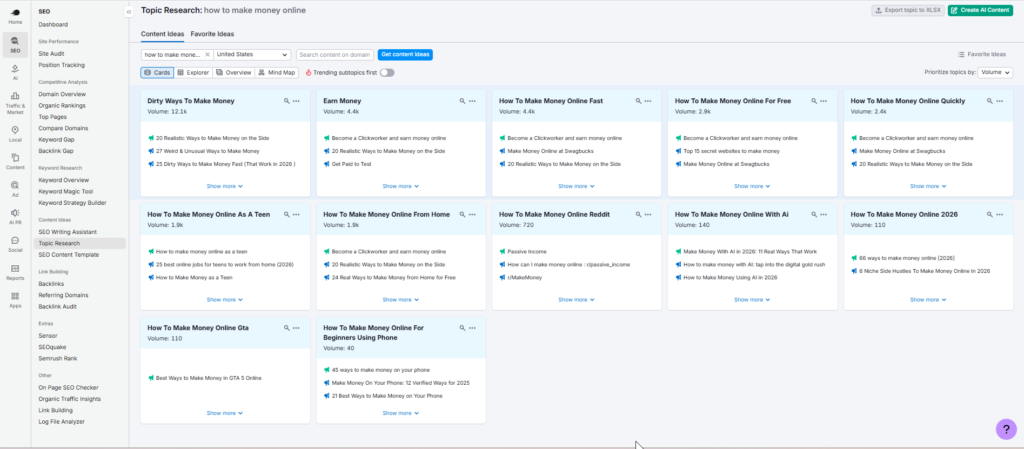Open Home in the left rail
The image size is (1024, 449).
pyautogui.click(x=15, y=16)
